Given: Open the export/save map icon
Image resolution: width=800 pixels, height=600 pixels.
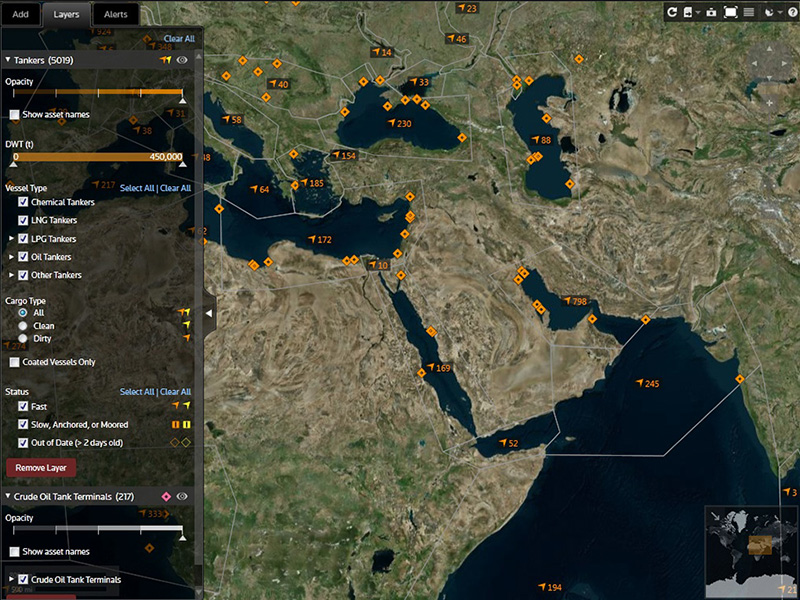Looking at the screenshot, I should coord(687,12).
